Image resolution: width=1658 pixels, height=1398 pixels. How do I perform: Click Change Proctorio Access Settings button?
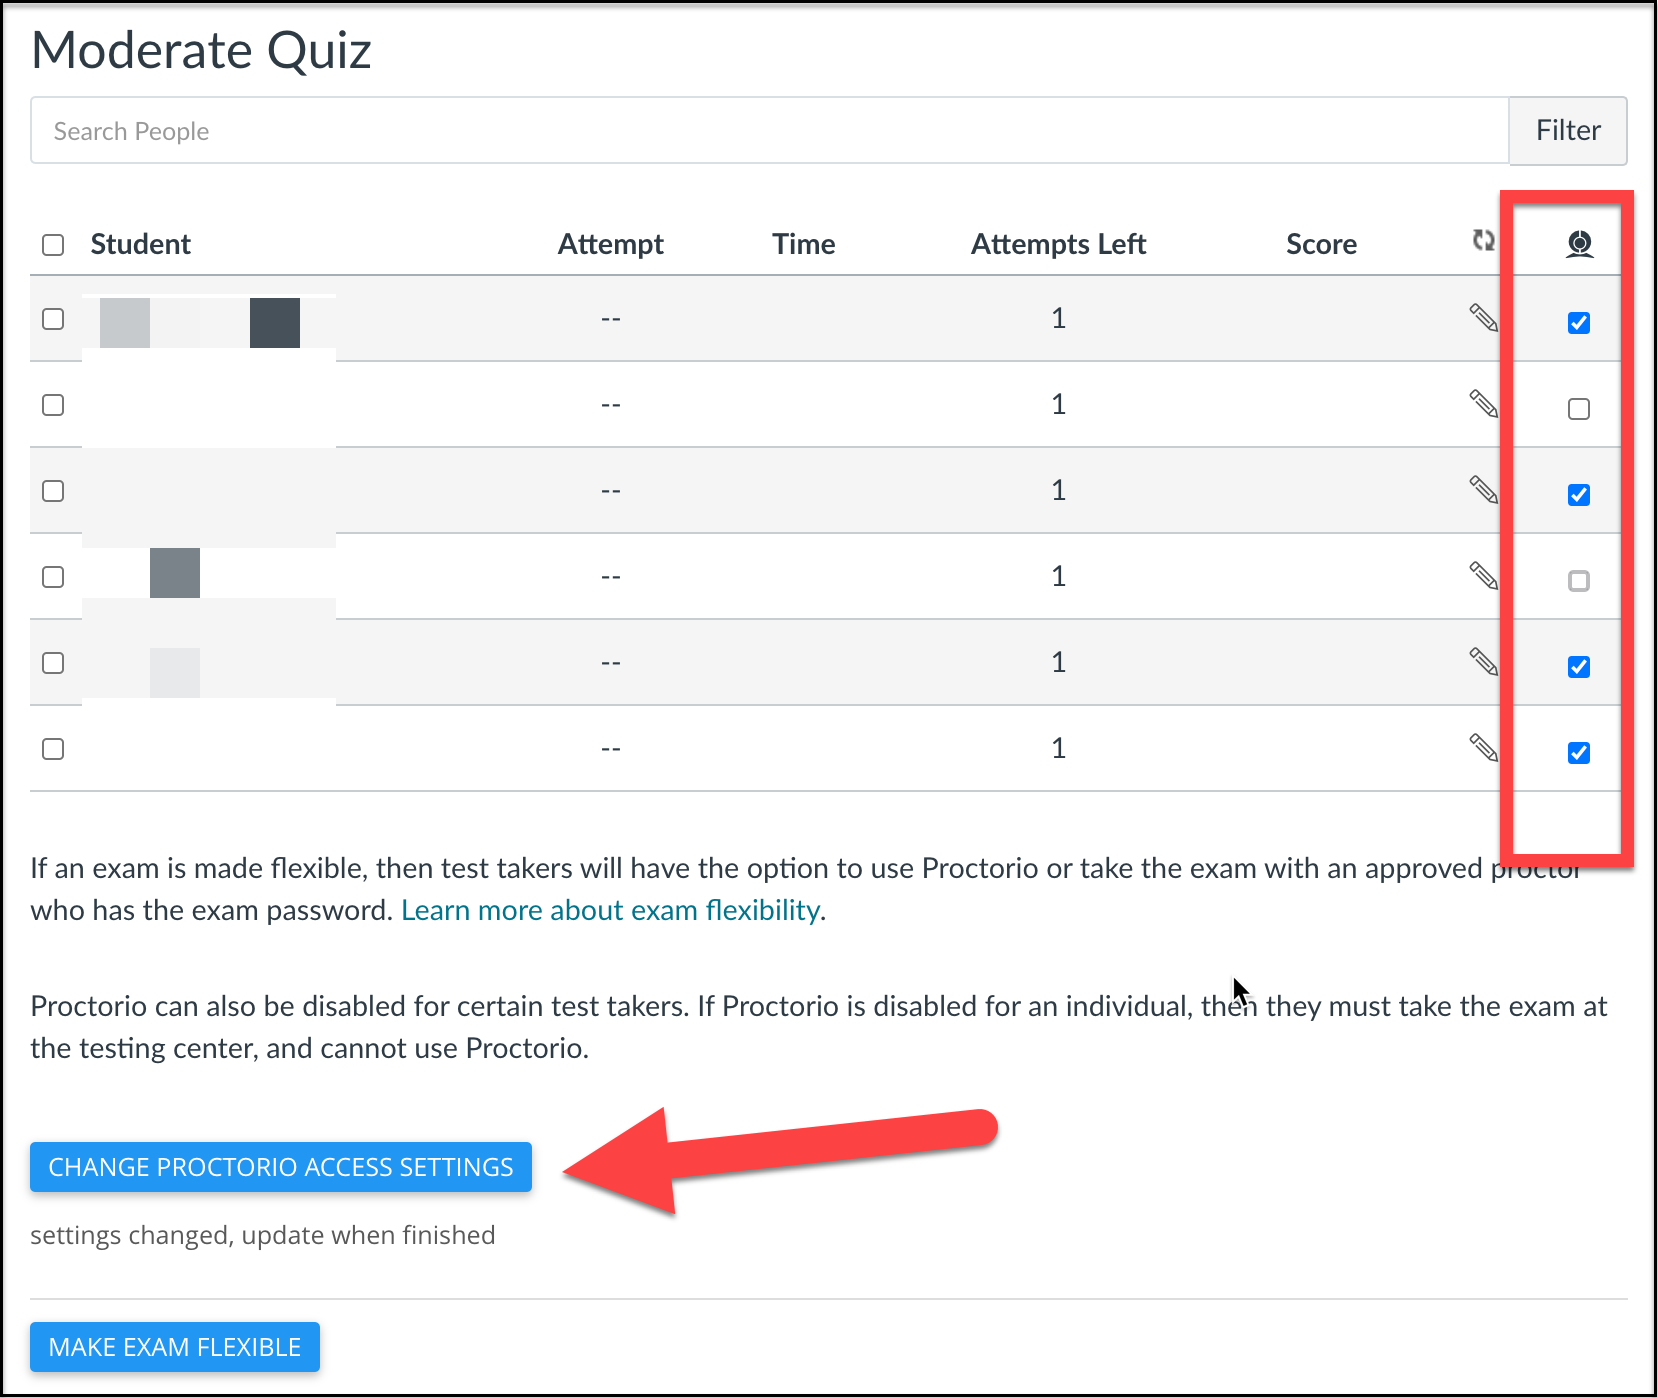tap(281, 1167)
